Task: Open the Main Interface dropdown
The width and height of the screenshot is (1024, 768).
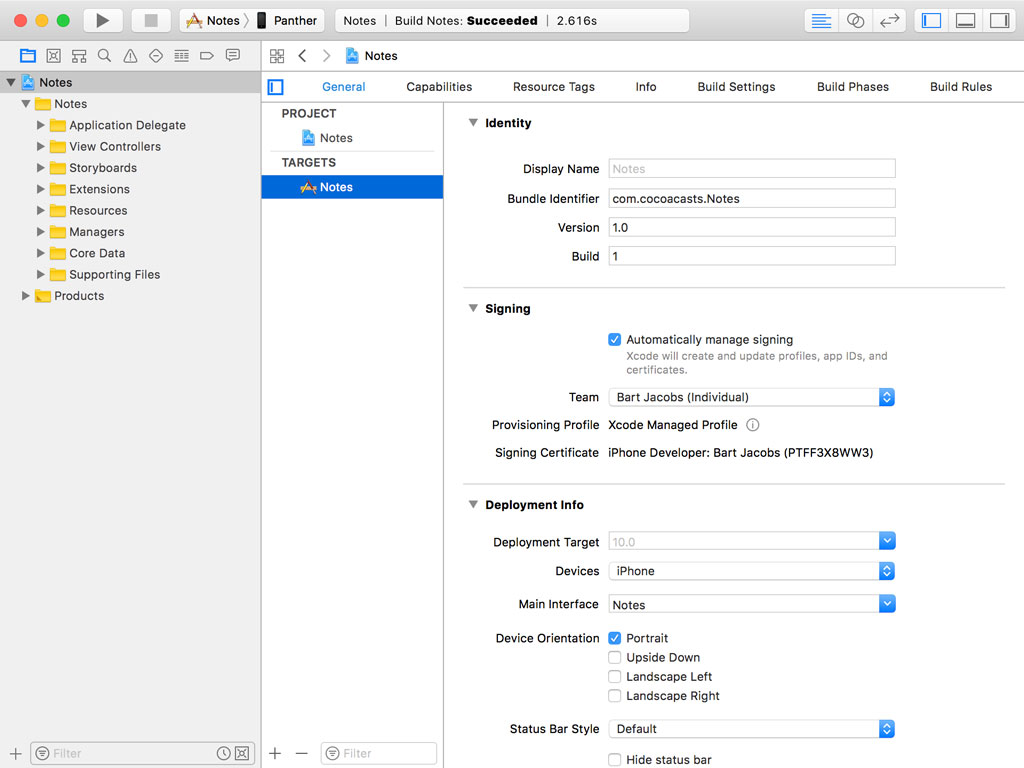Action: pyautogui.click(x=887, y=605)
